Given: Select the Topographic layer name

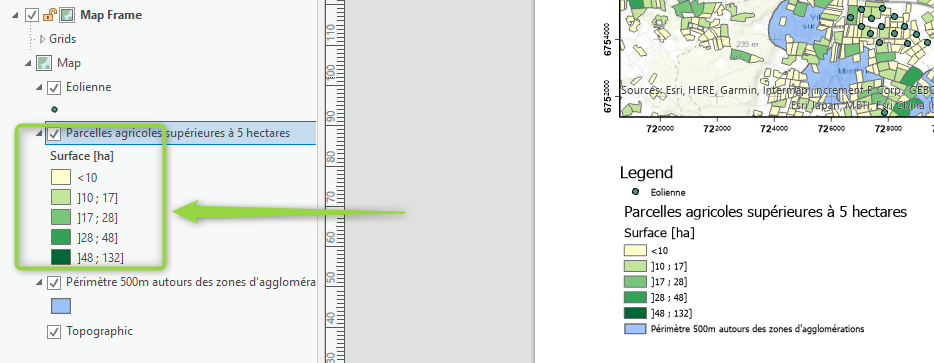Looking at the screenshot, I should pos(99,331).
